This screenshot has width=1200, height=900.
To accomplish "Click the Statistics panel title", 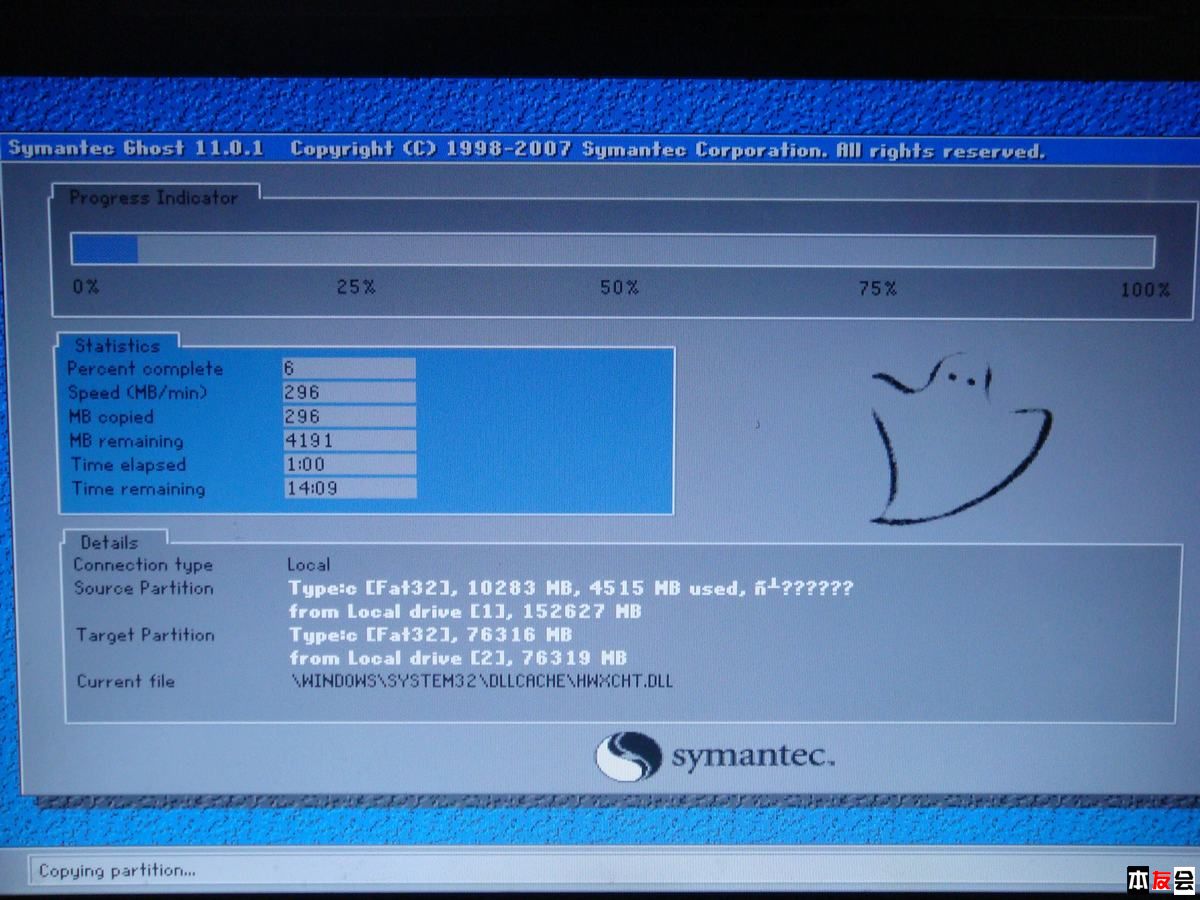I will click(117, 346).
